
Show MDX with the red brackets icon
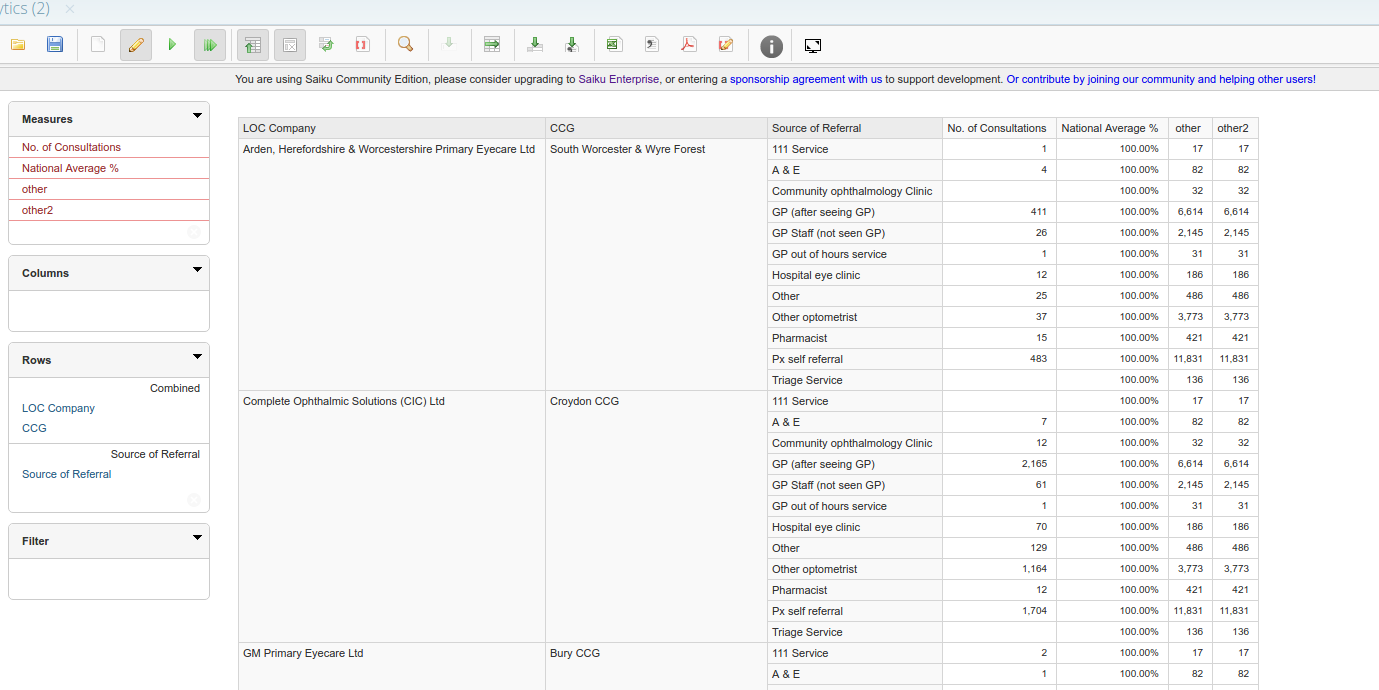362,45
